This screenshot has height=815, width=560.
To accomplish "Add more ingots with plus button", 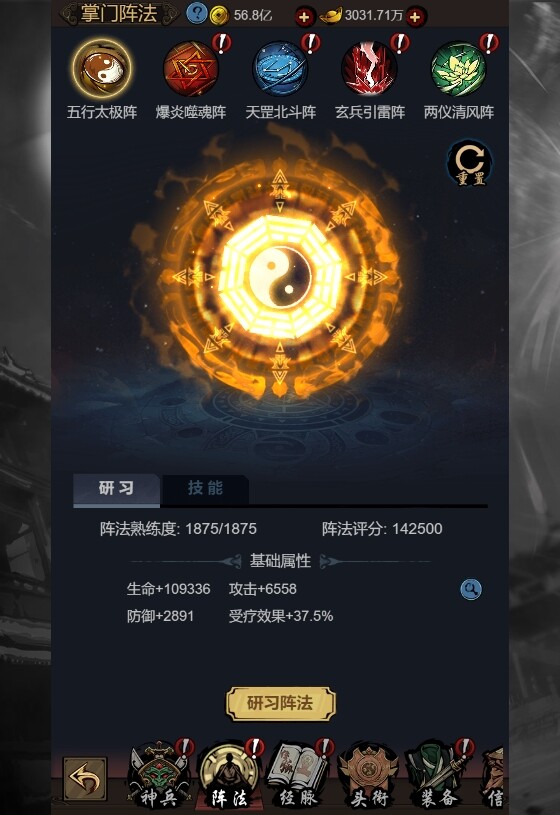I will pos(415,17).
